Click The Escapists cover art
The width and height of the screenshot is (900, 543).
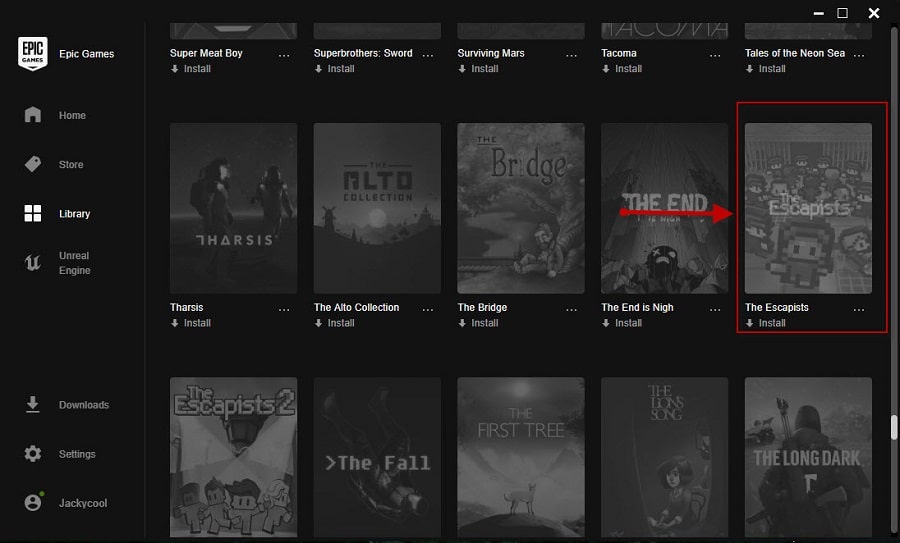click(808, 208)
